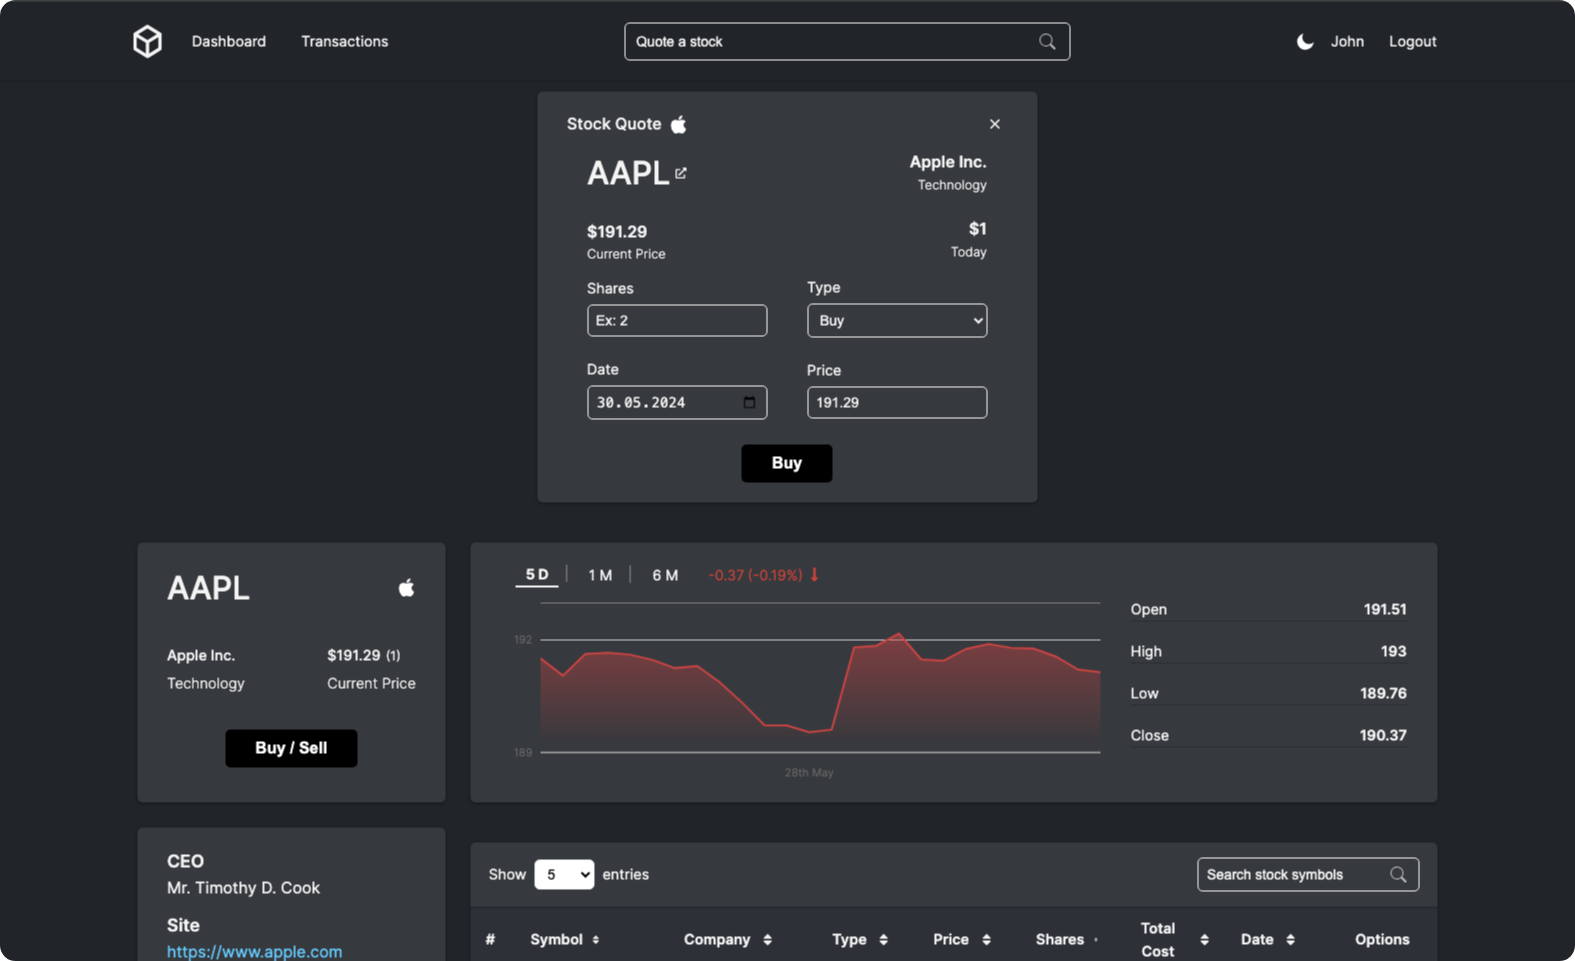Click the Buy submit button

click(786, 463)
